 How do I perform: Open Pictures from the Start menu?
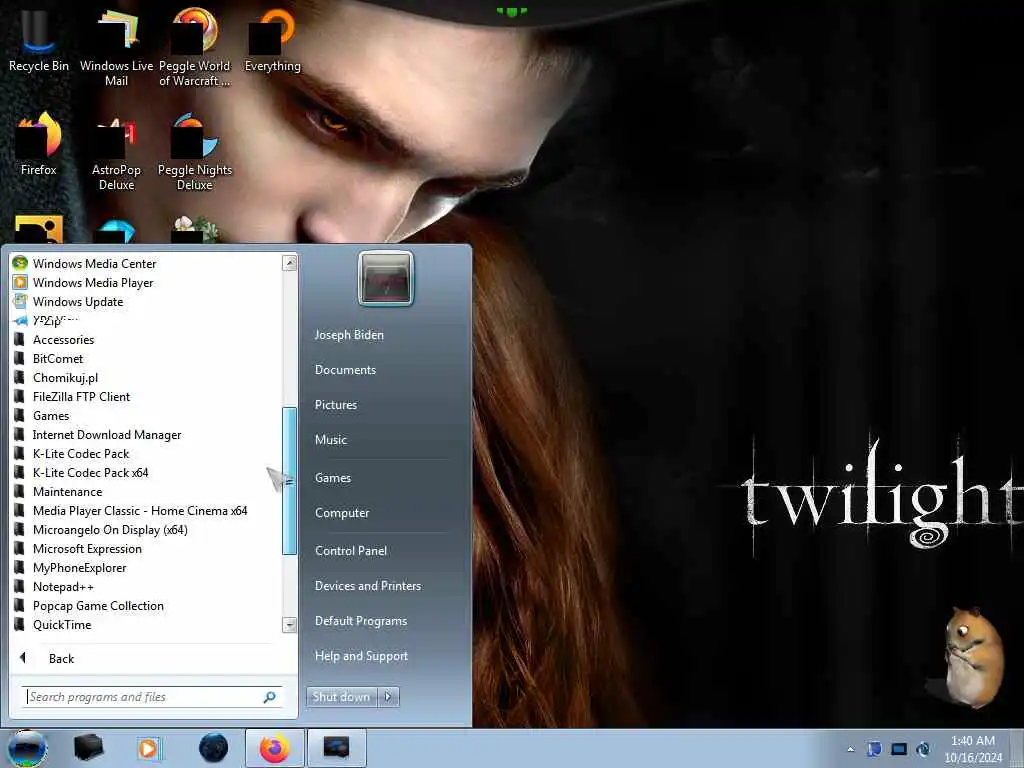point(336,405)
